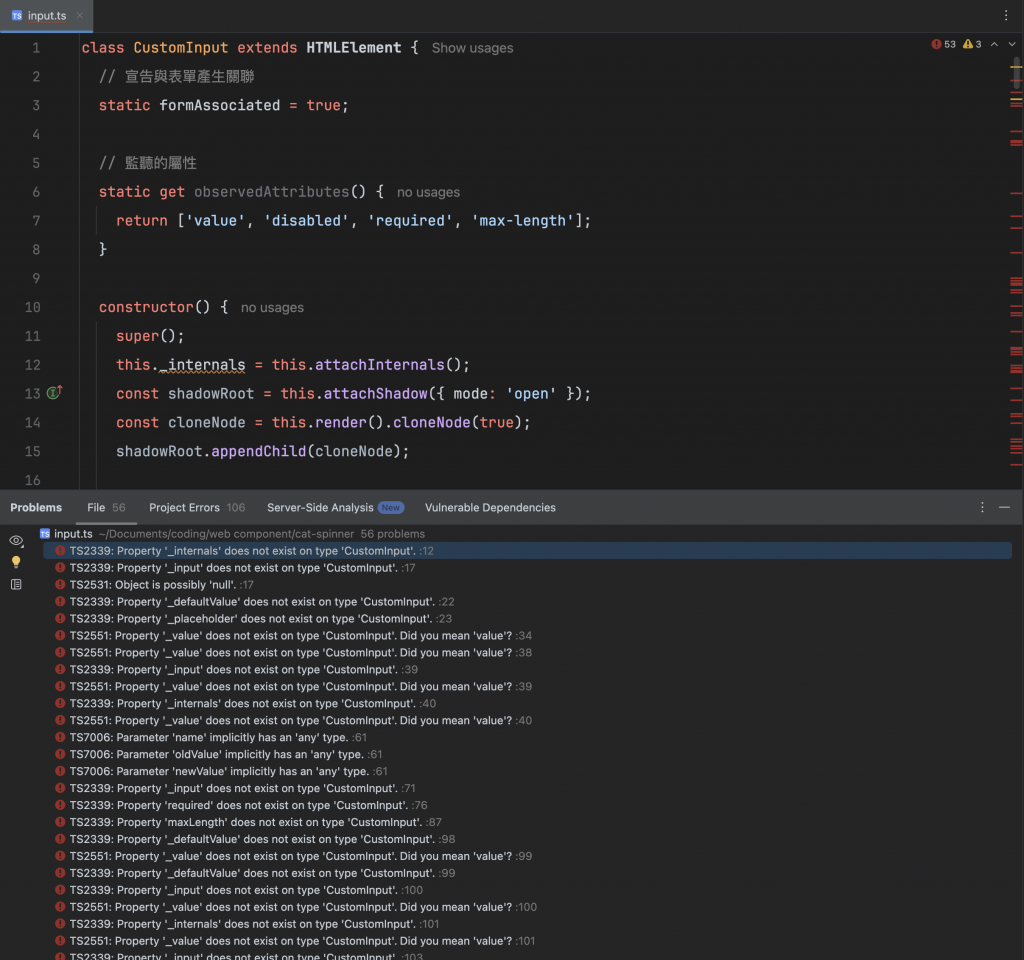Select '_input' does not exist error :100
The height and width of the screenshot is (960, 1024).
pyautogui.click(x=239, y=891)
